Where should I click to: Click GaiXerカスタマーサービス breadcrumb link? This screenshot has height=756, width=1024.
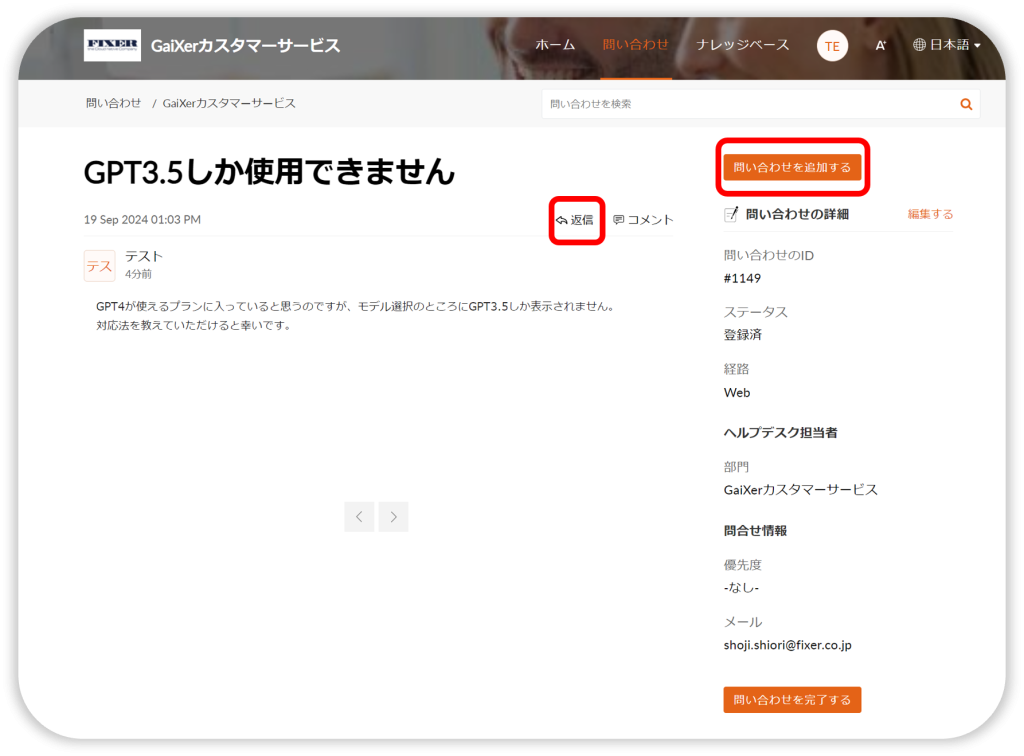coord(229,103)
